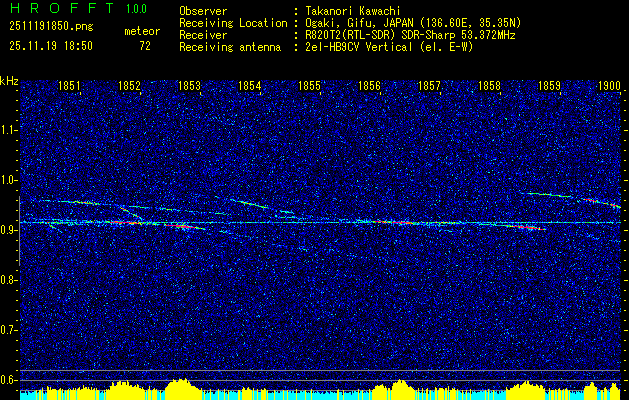Click the Ogaki, Gifu, JAPAN location text

pos(413,23)
